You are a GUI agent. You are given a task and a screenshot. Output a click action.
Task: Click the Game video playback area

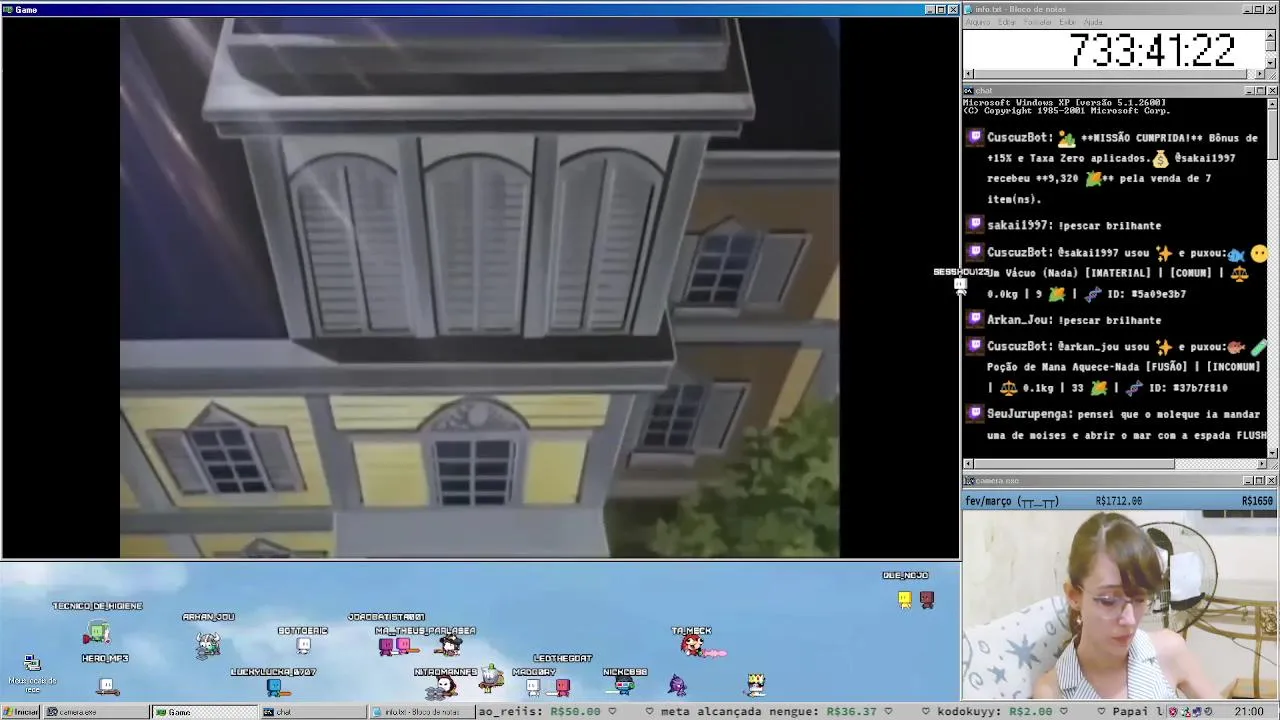(x=480, y=288)
